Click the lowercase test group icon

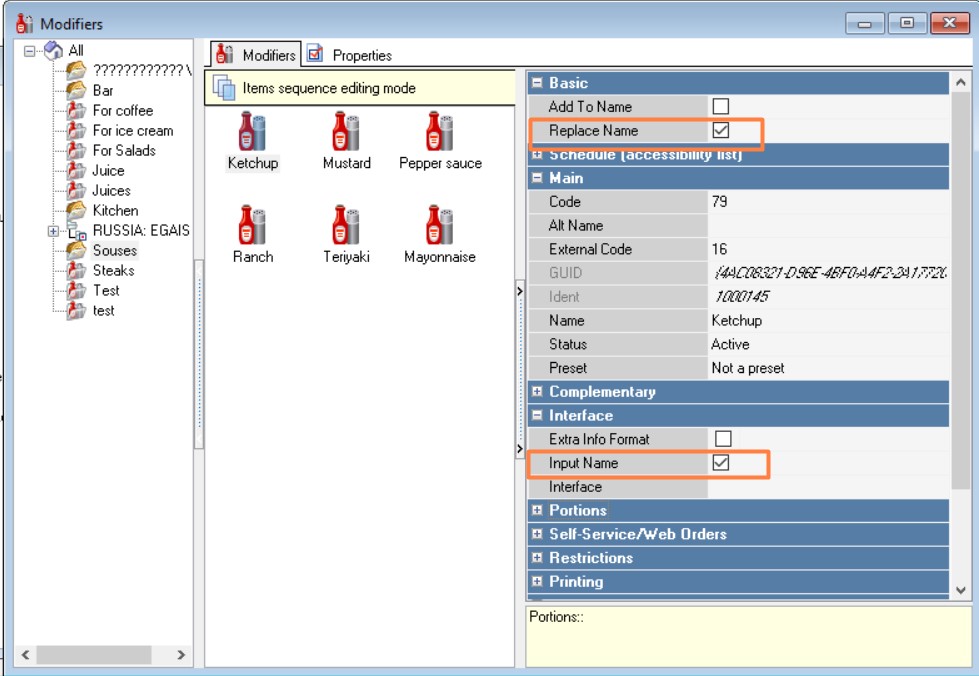[x=76, y=310]
